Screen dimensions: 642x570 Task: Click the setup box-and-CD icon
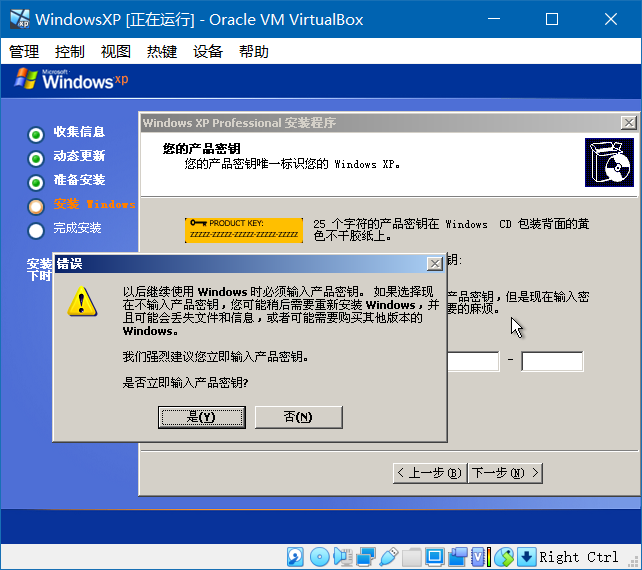(x=609, y=162)
